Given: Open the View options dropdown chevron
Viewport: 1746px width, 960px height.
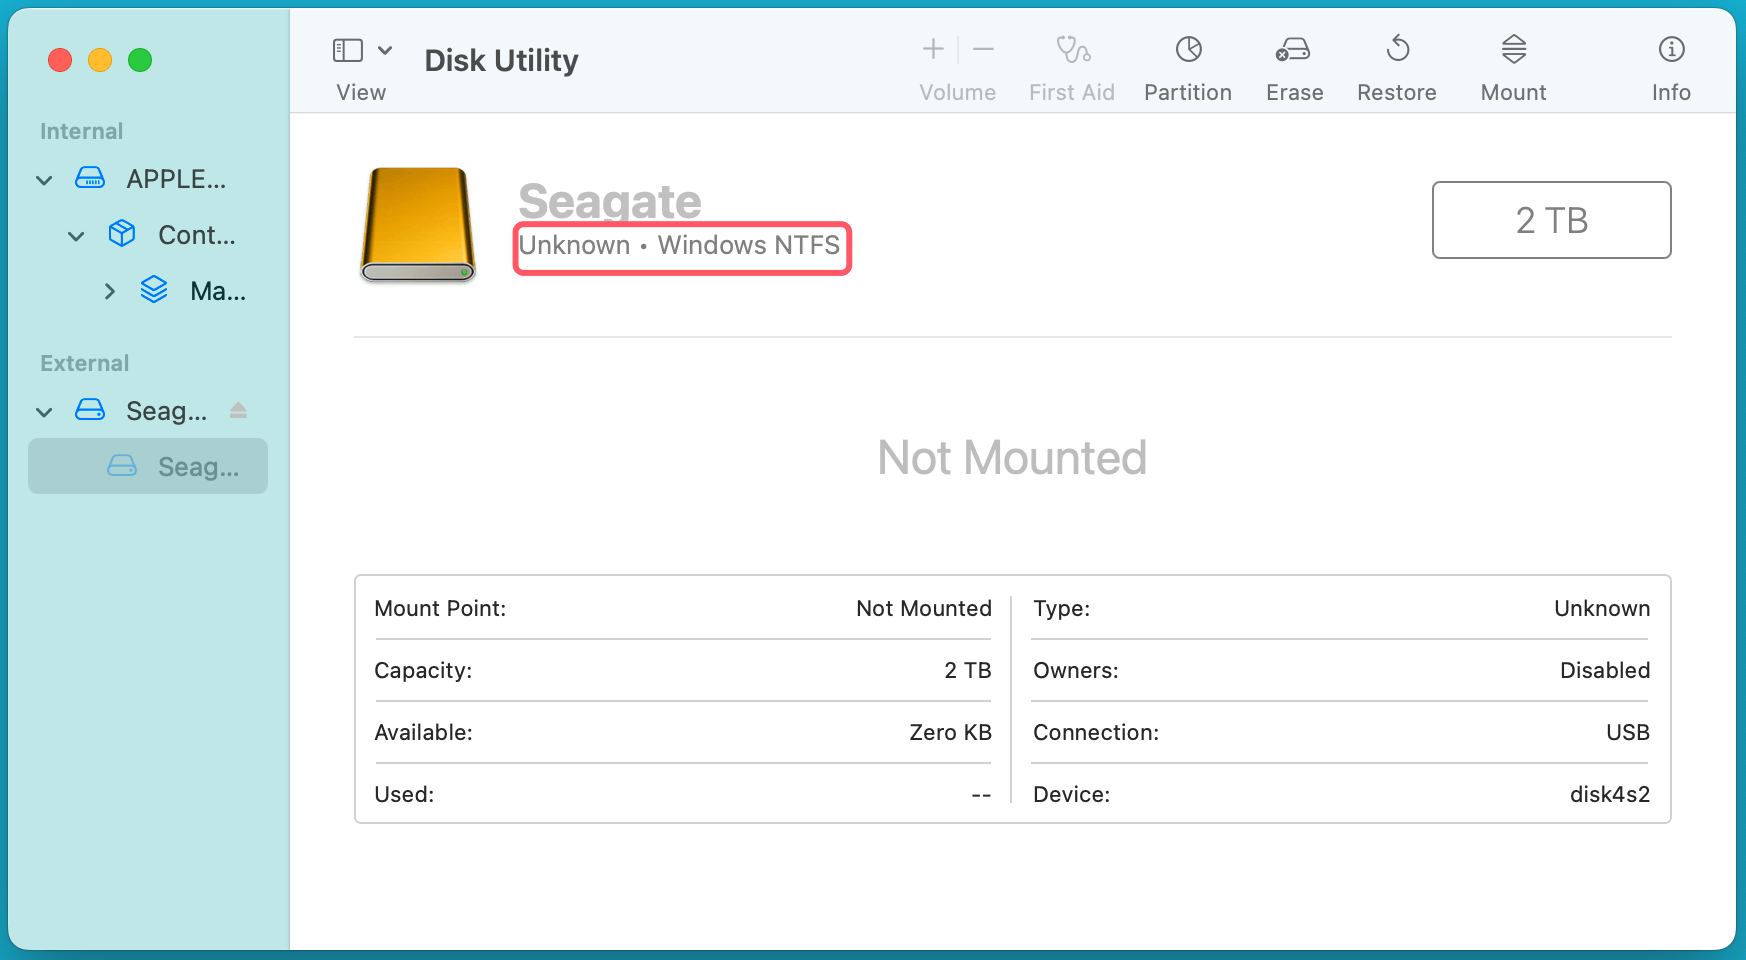Looking at the screenshot, I should [385, 49].
